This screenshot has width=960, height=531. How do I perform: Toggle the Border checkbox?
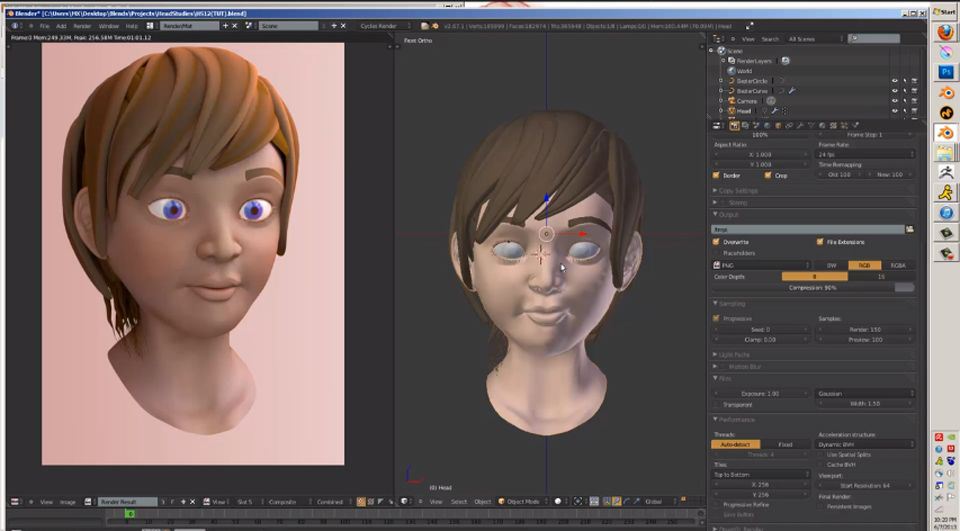716,175
